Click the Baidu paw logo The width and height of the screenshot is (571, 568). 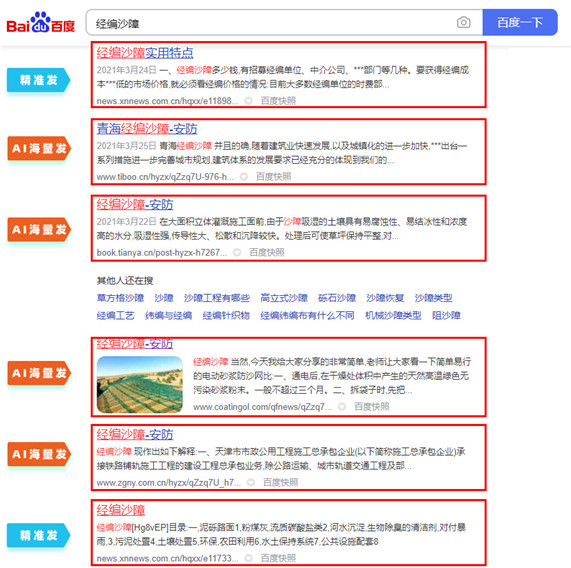pos(40,22)
